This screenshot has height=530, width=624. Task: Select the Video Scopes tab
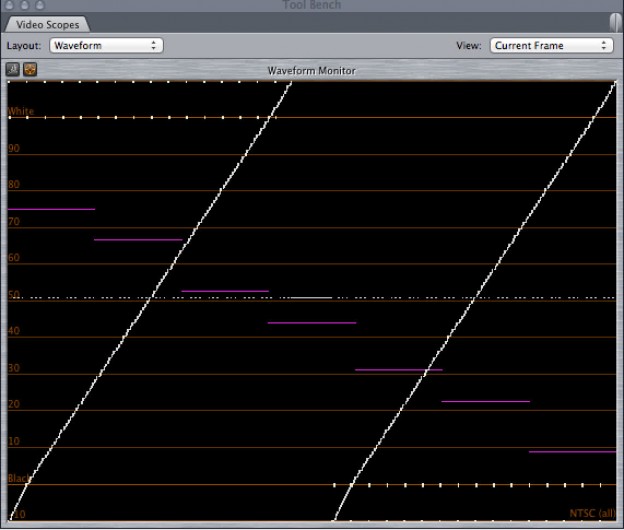click(47, 24)
